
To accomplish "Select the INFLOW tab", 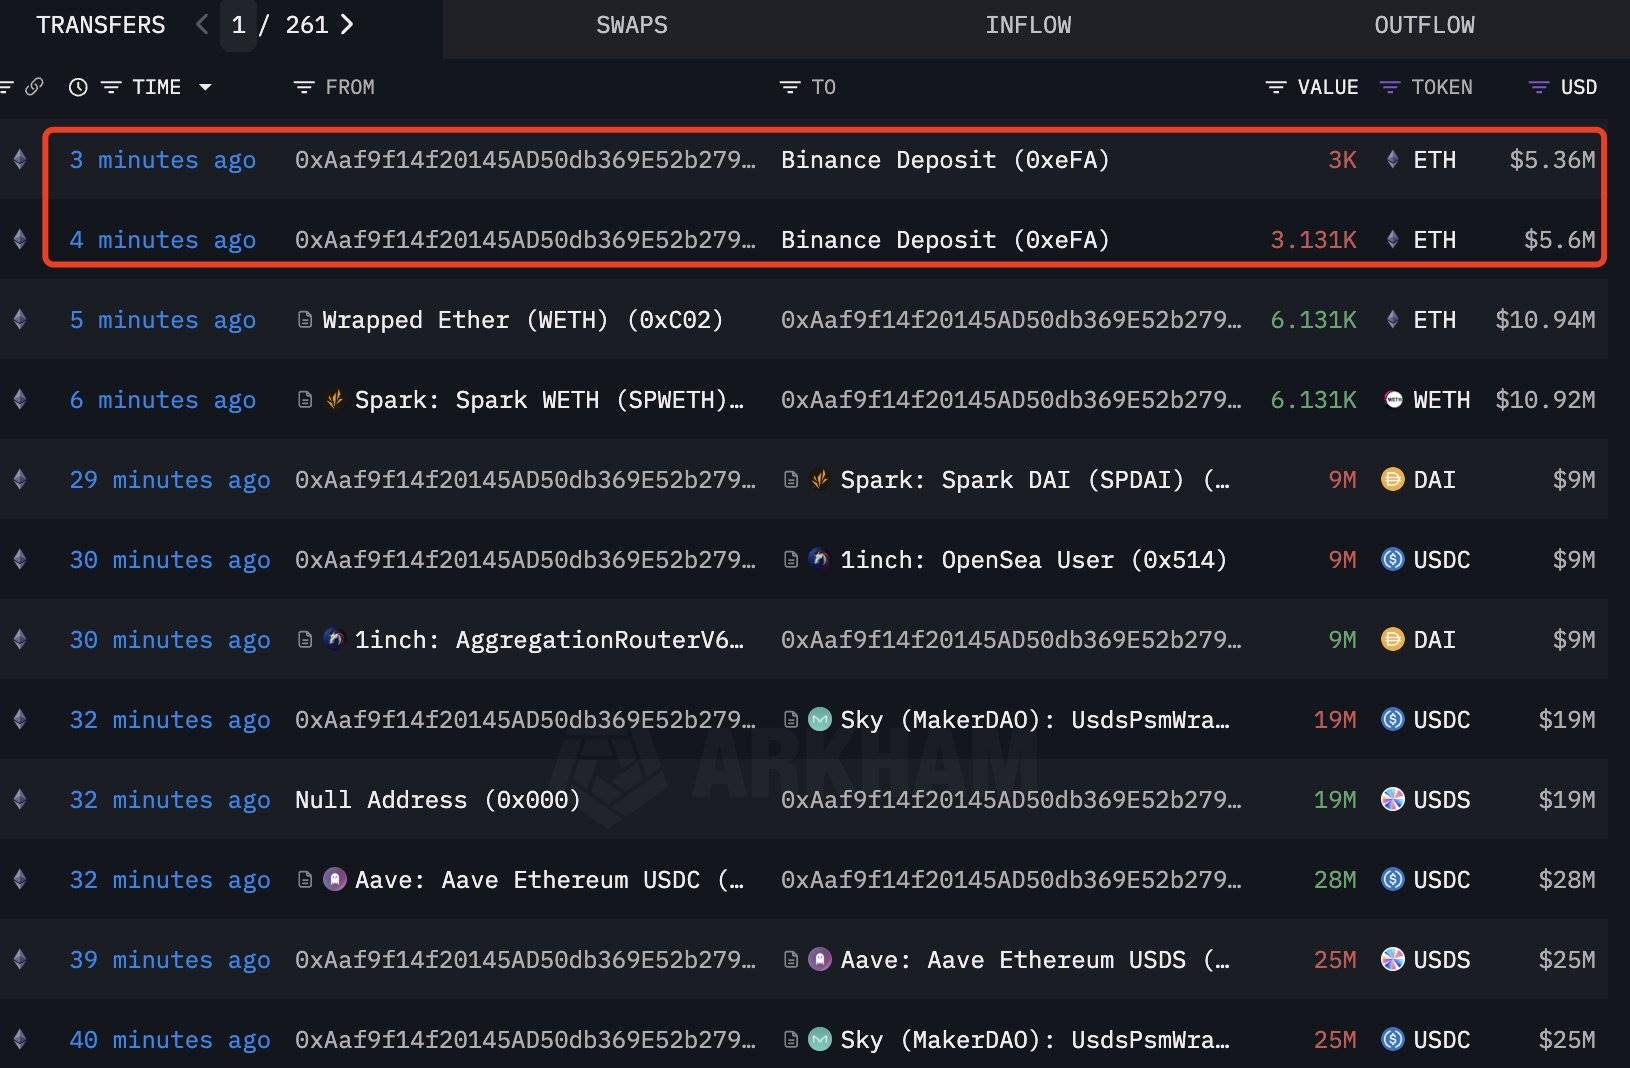I will pyautogui.click(x=1028, y=25).
